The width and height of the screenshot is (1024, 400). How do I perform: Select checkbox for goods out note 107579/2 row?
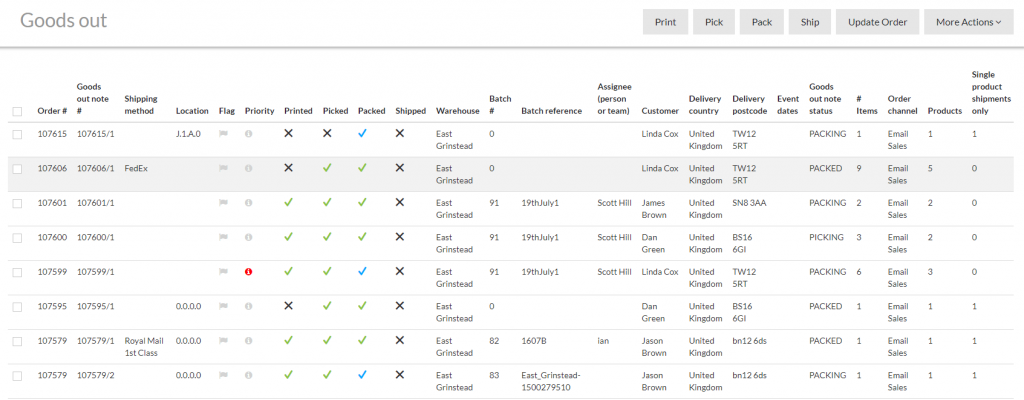[x=17, y=376]
